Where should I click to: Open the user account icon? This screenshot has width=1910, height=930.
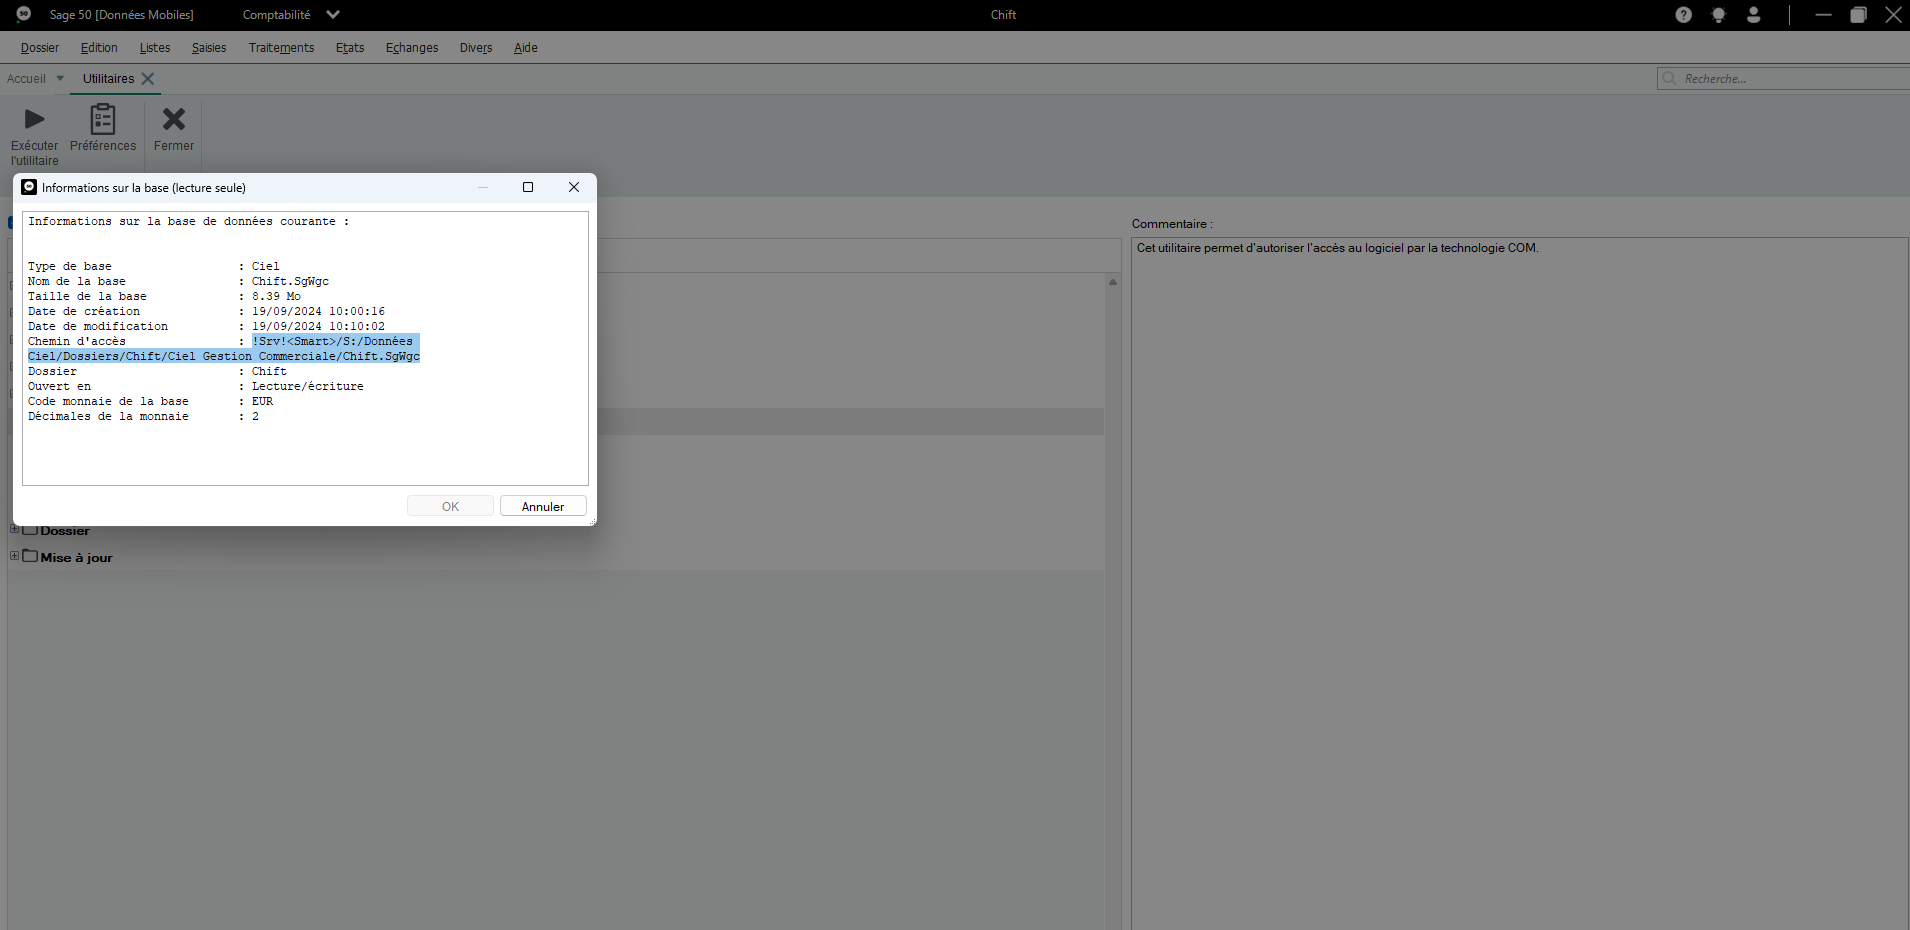click(1754, 15)
